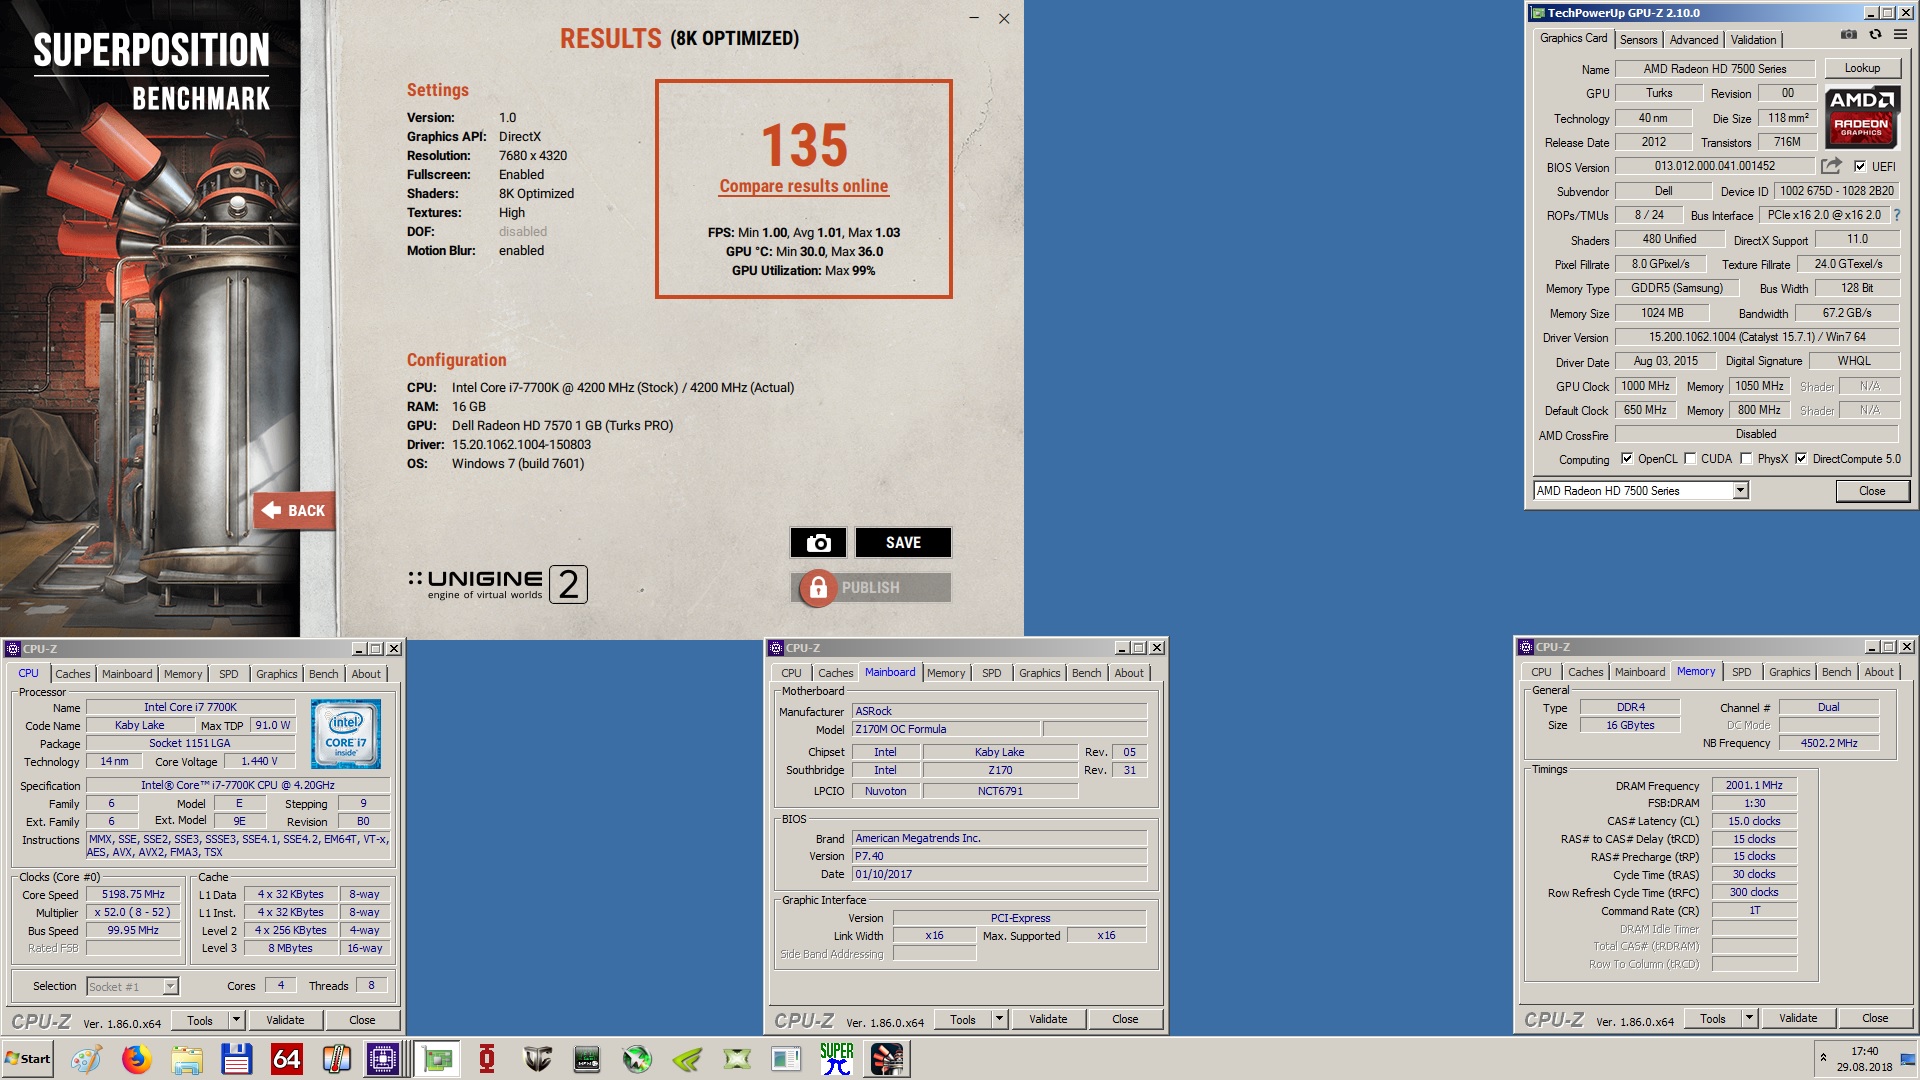This screenshot has height=1080, width=1920.
Task: Click the GPU-Z refresh arrows icon
Action: point(1875,34)
